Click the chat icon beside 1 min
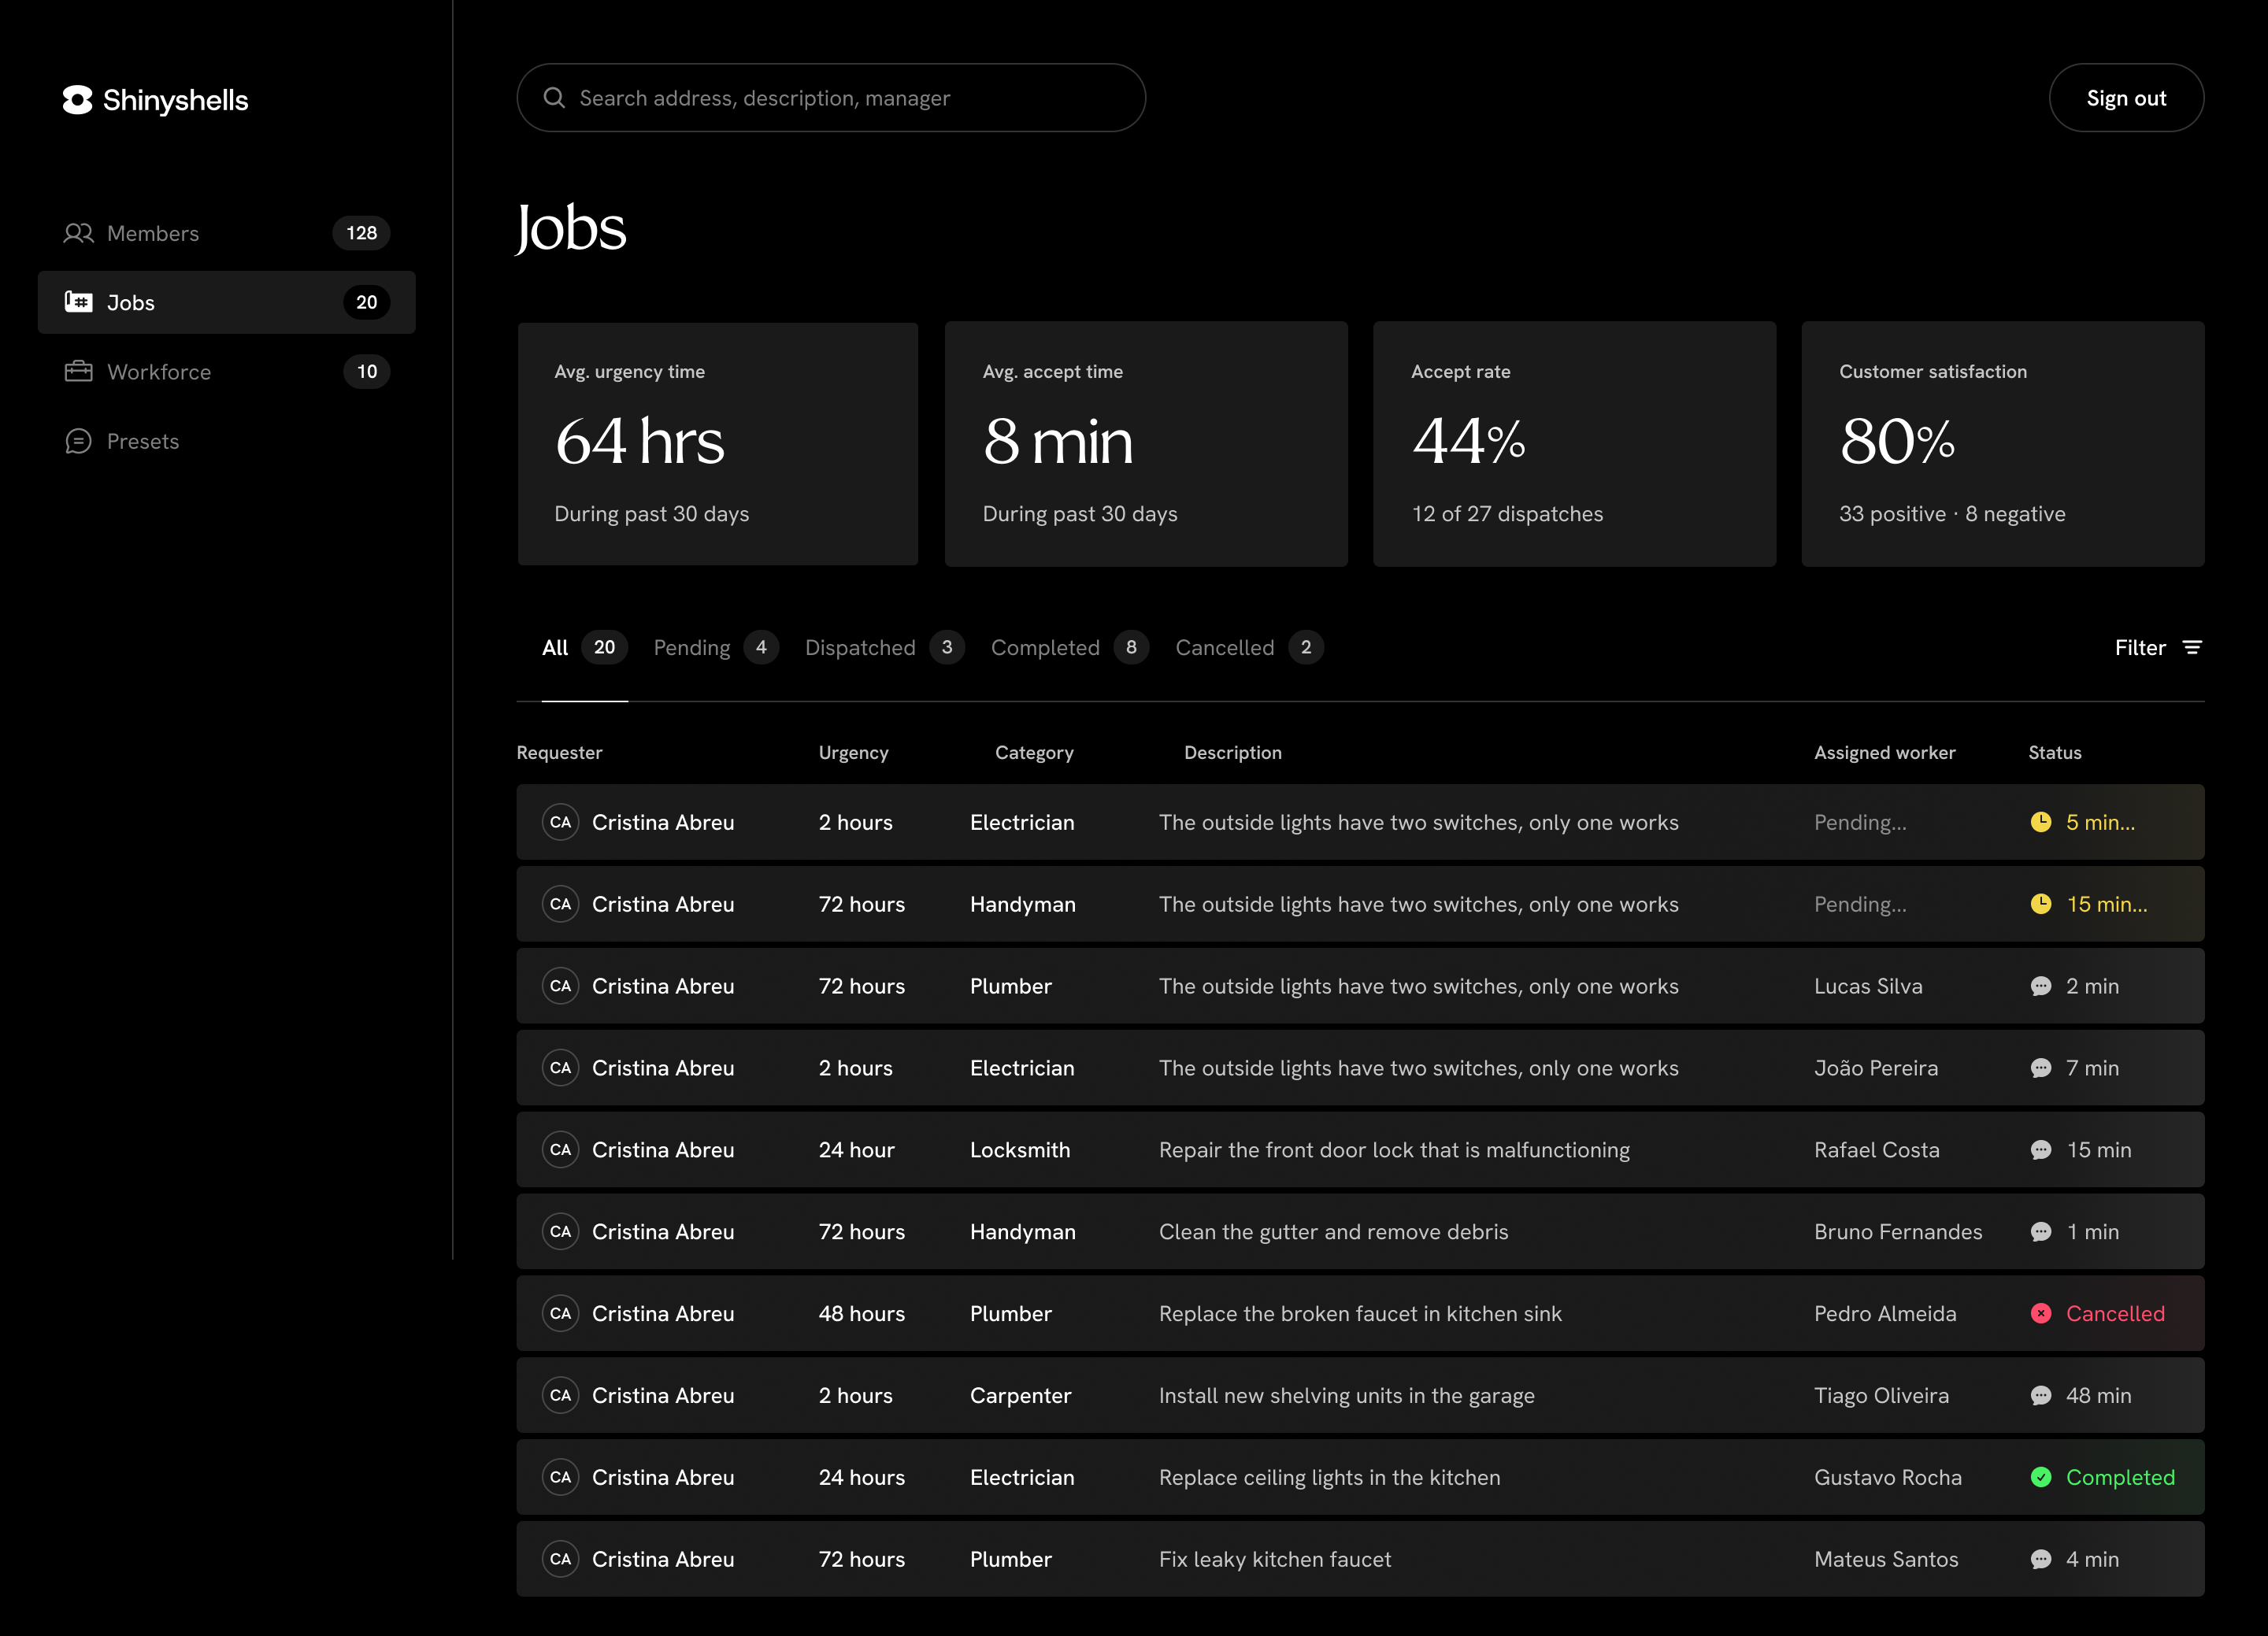This screenshot has height=1636, width=2268. (x=2041, y=1232)
